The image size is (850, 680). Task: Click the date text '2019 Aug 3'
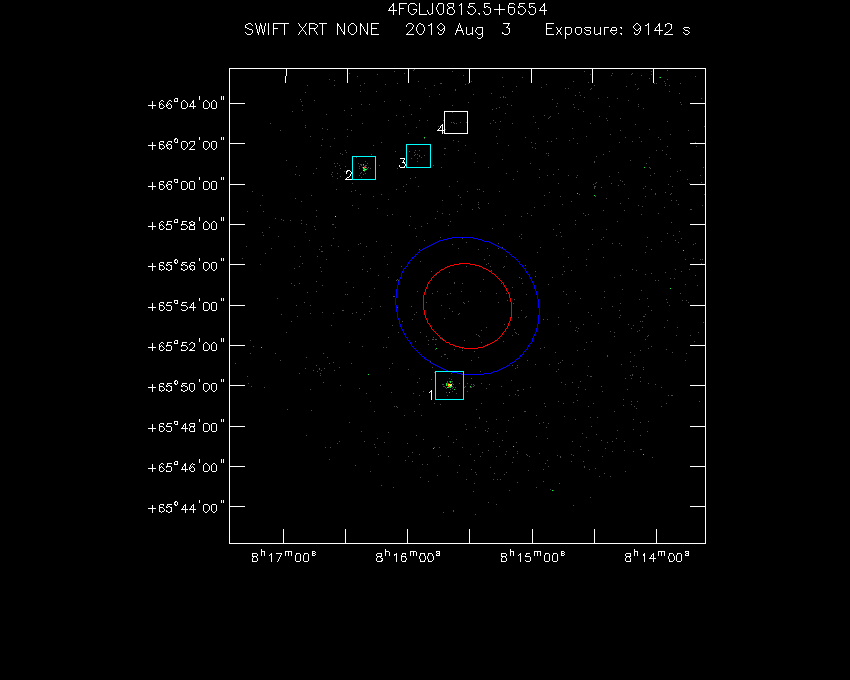[x=458, y=30]
